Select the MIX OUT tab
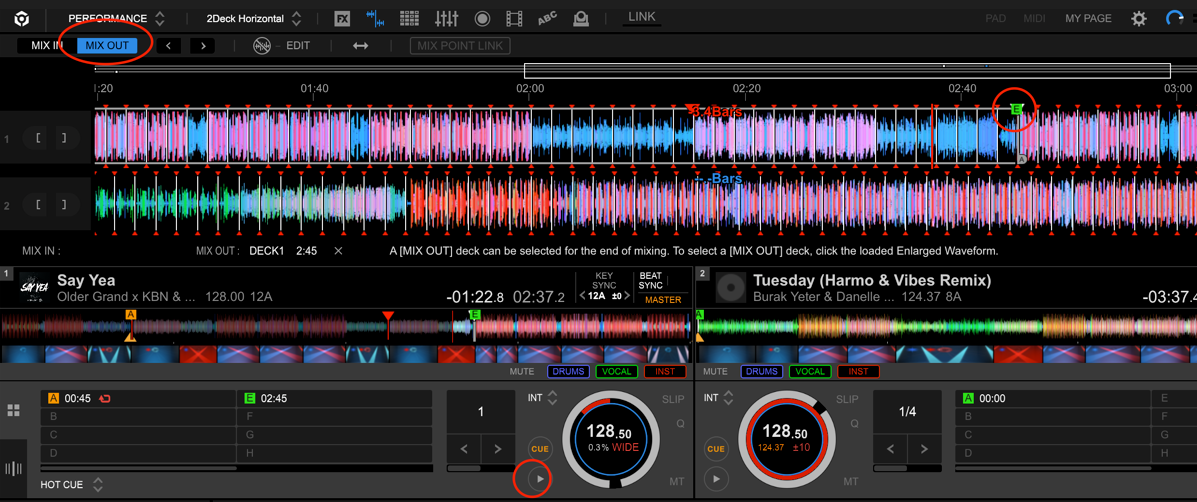Screen dimensions: 1197x502 [x=107, y=45]
